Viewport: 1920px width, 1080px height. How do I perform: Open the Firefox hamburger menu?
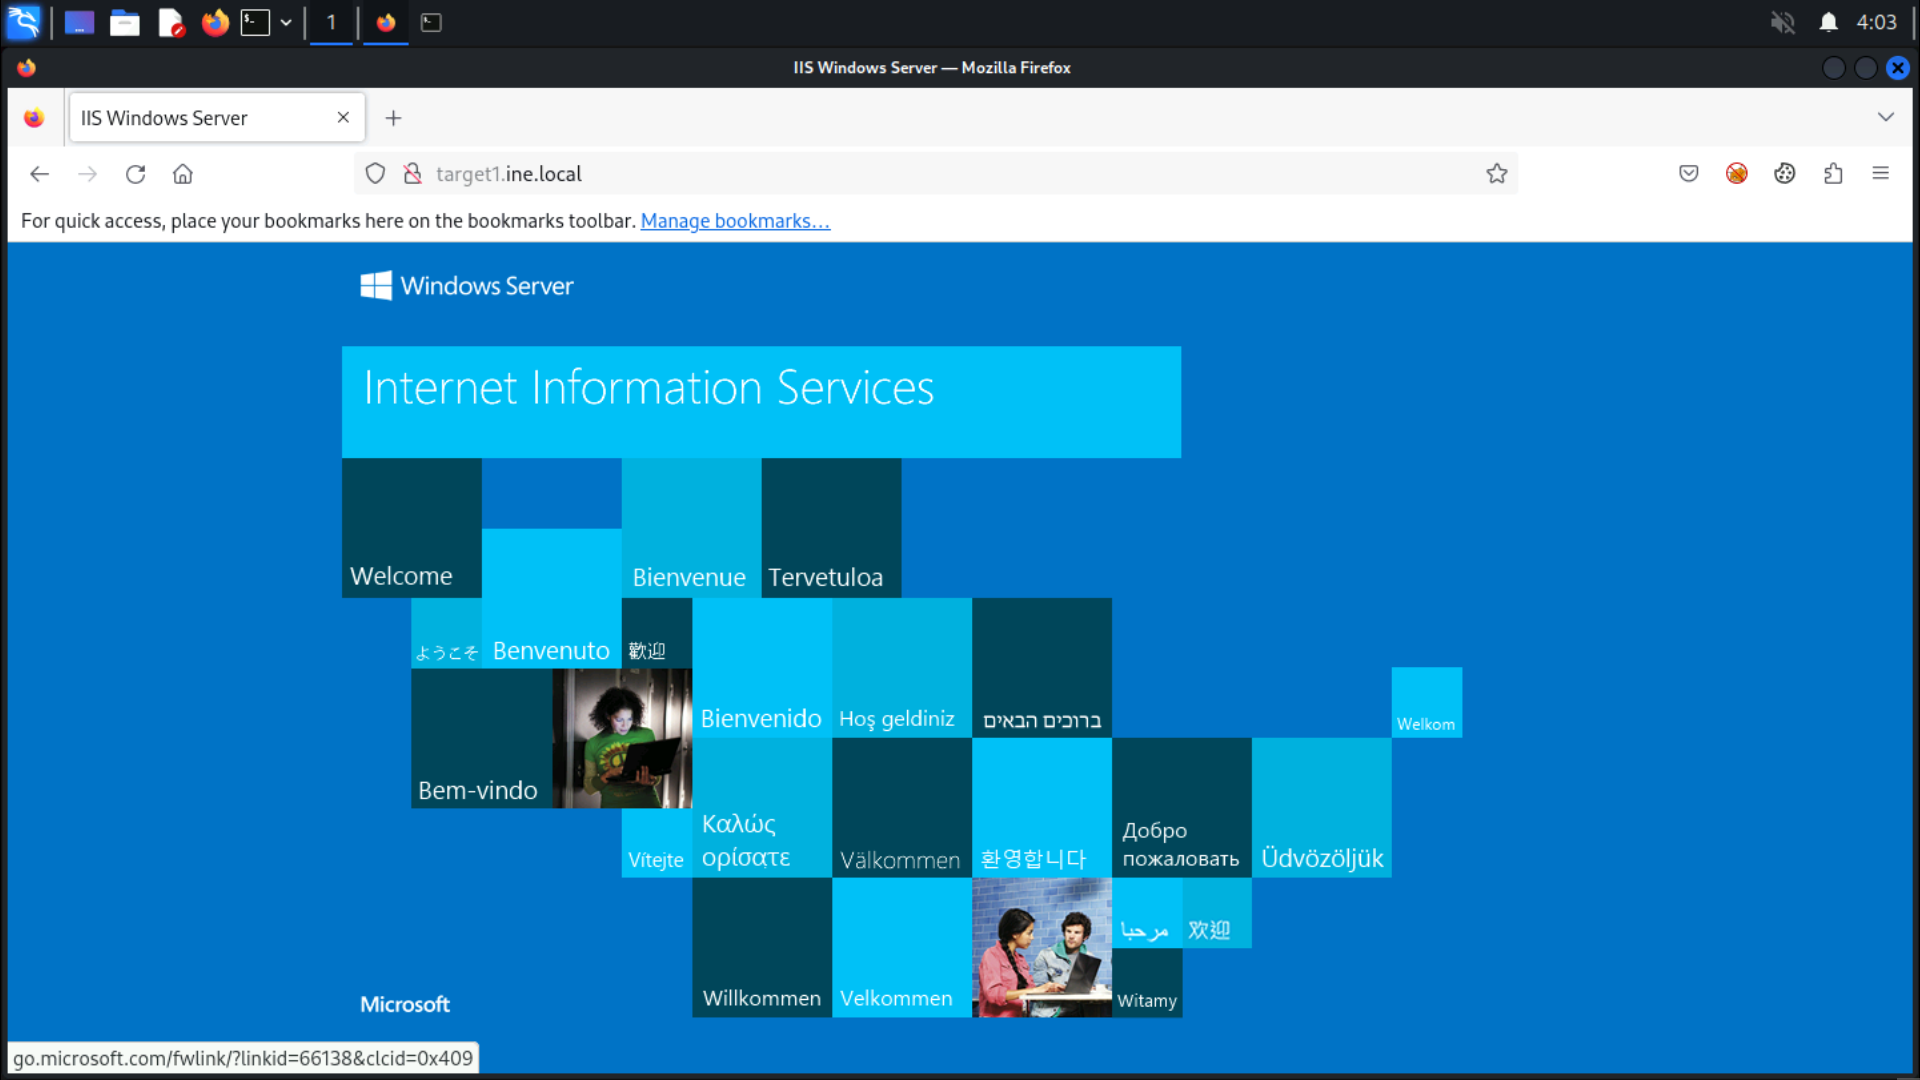click(x=1881, y=173)
